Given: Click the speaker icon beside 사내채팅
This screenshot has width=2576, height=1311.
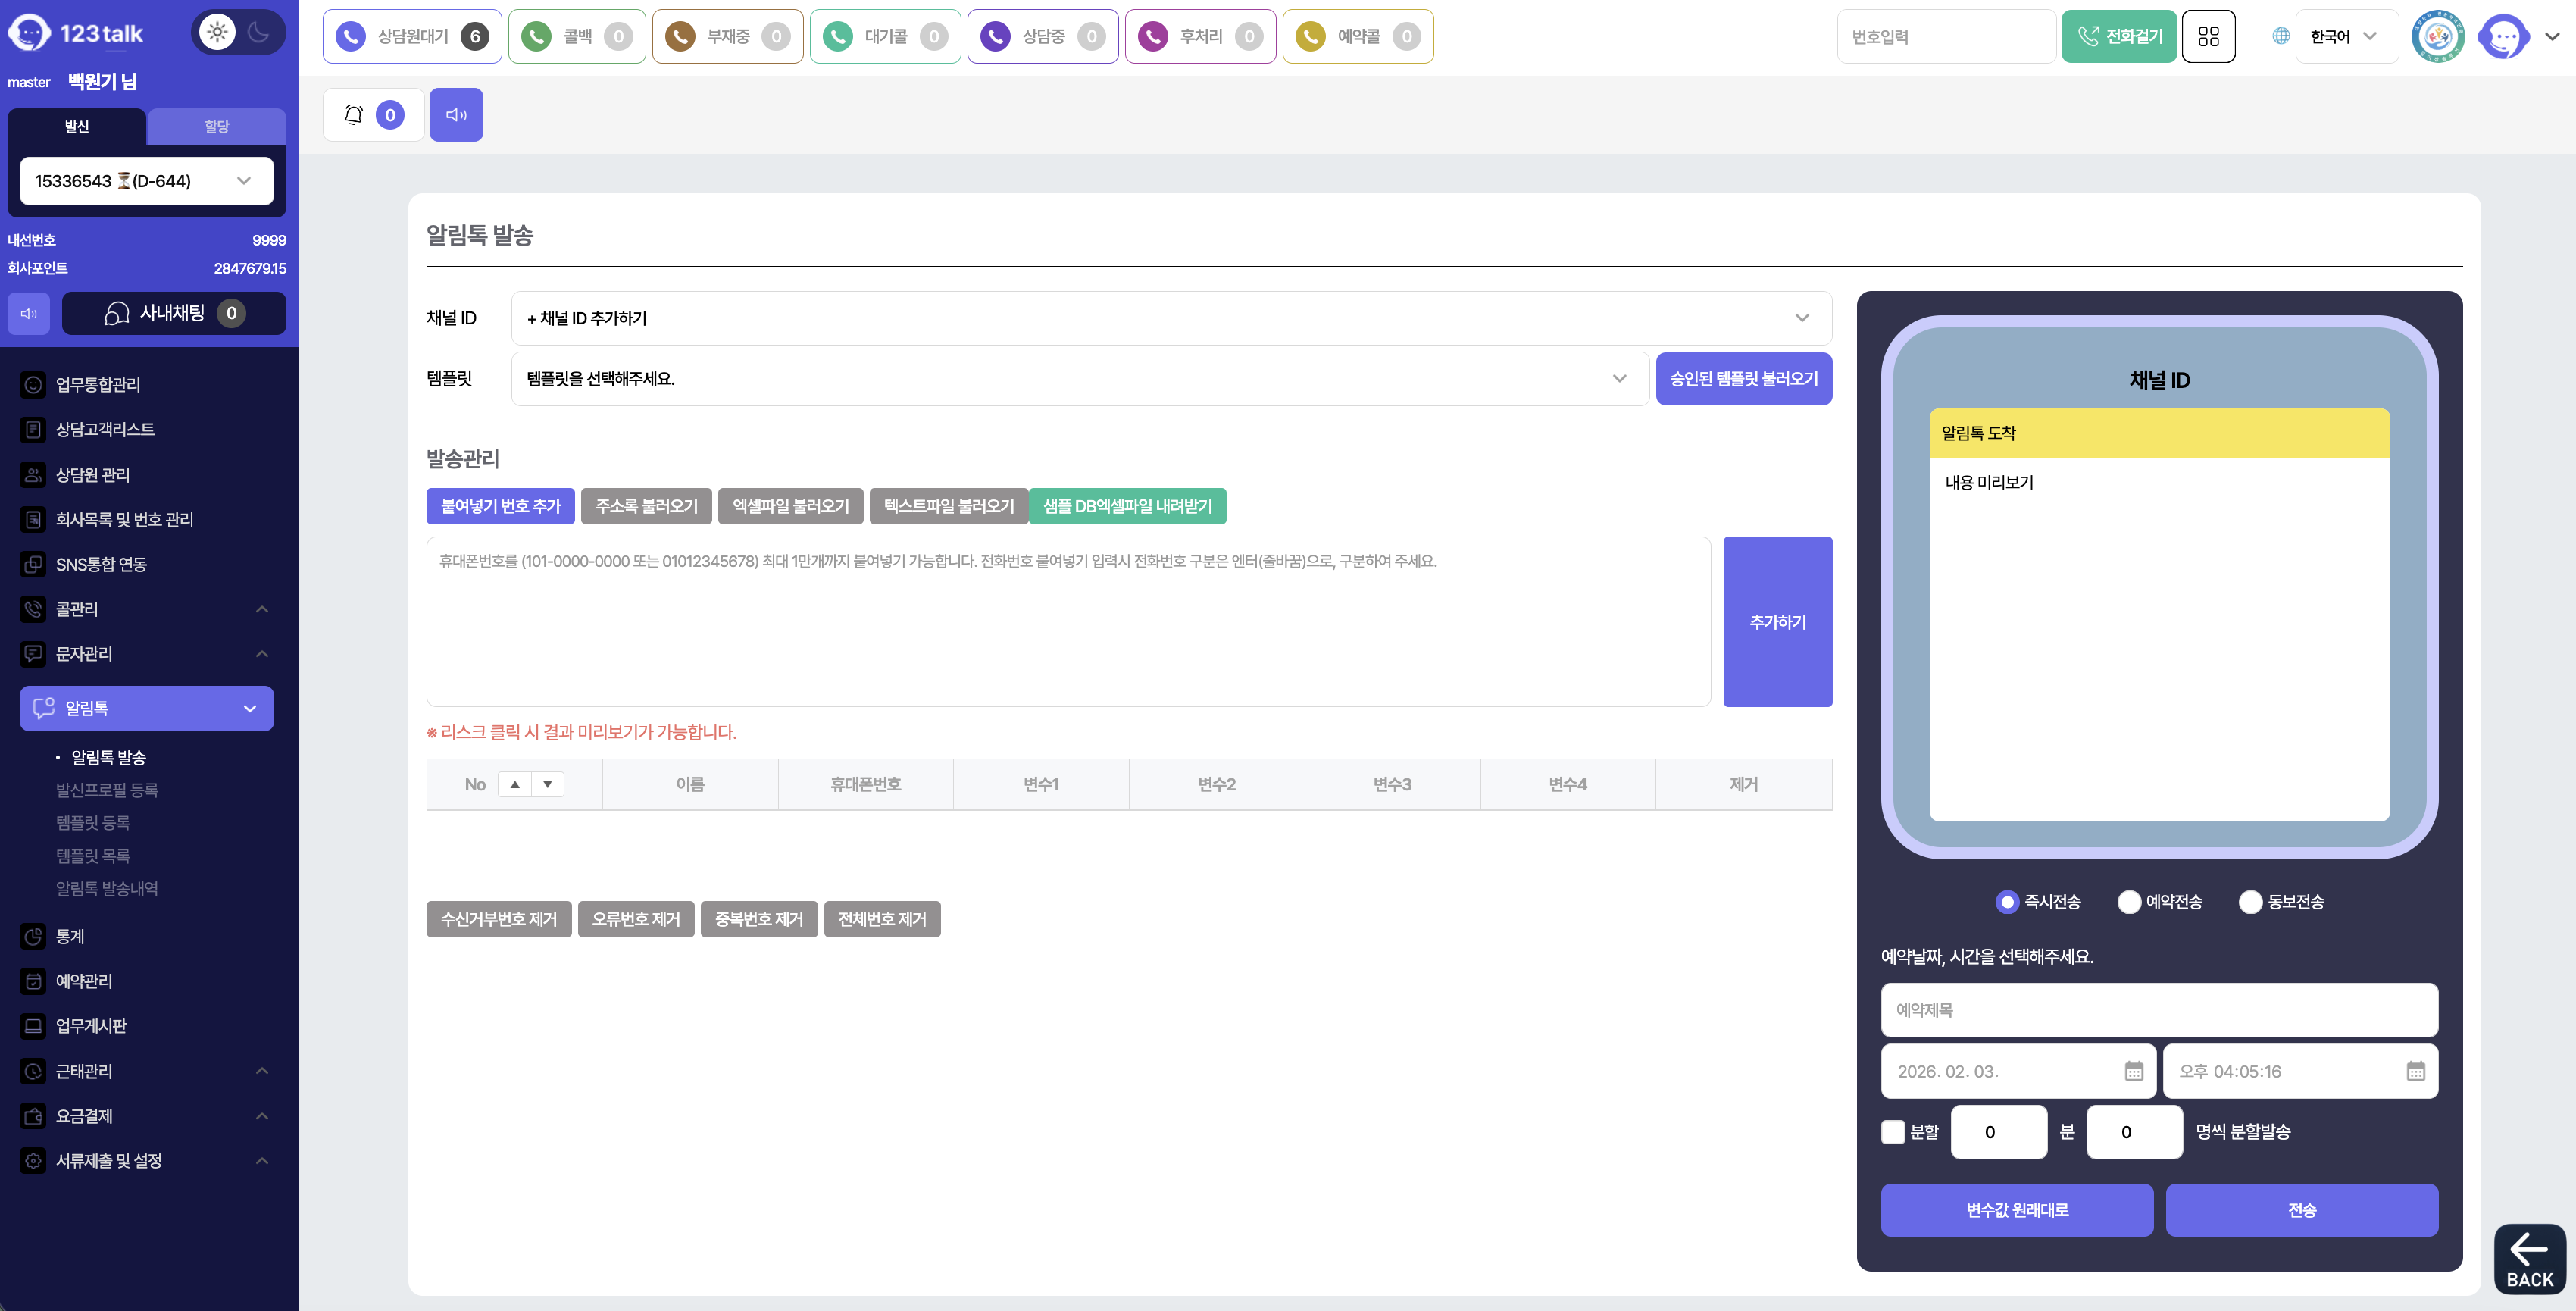Looking at the screenshot, I should (29, 314).
